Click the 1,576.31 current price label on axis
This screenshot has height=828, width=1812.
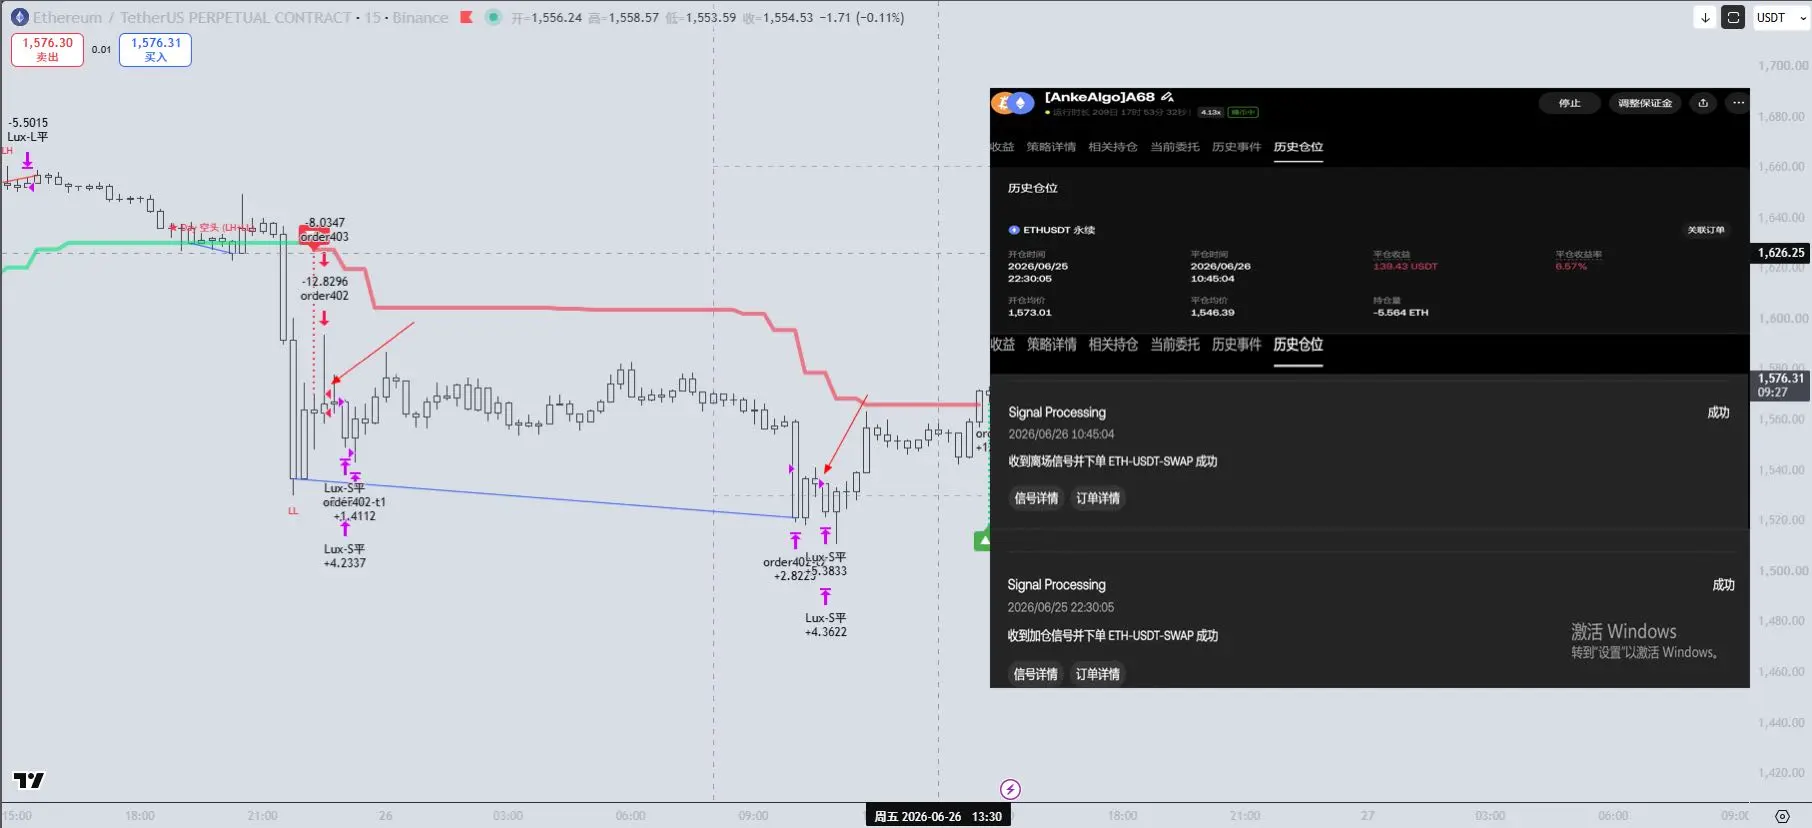(x=1781, y=385)
